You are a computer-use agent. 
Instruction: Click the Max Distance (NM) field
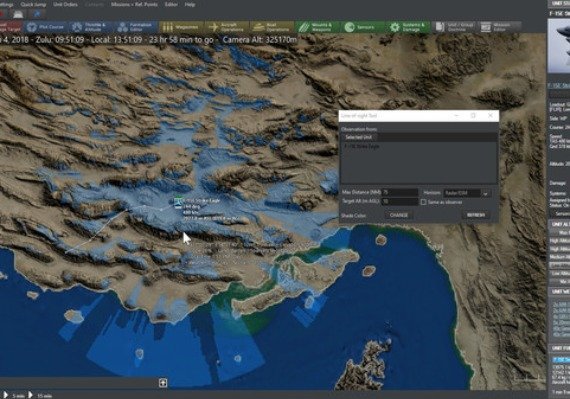tap(400, 192)
